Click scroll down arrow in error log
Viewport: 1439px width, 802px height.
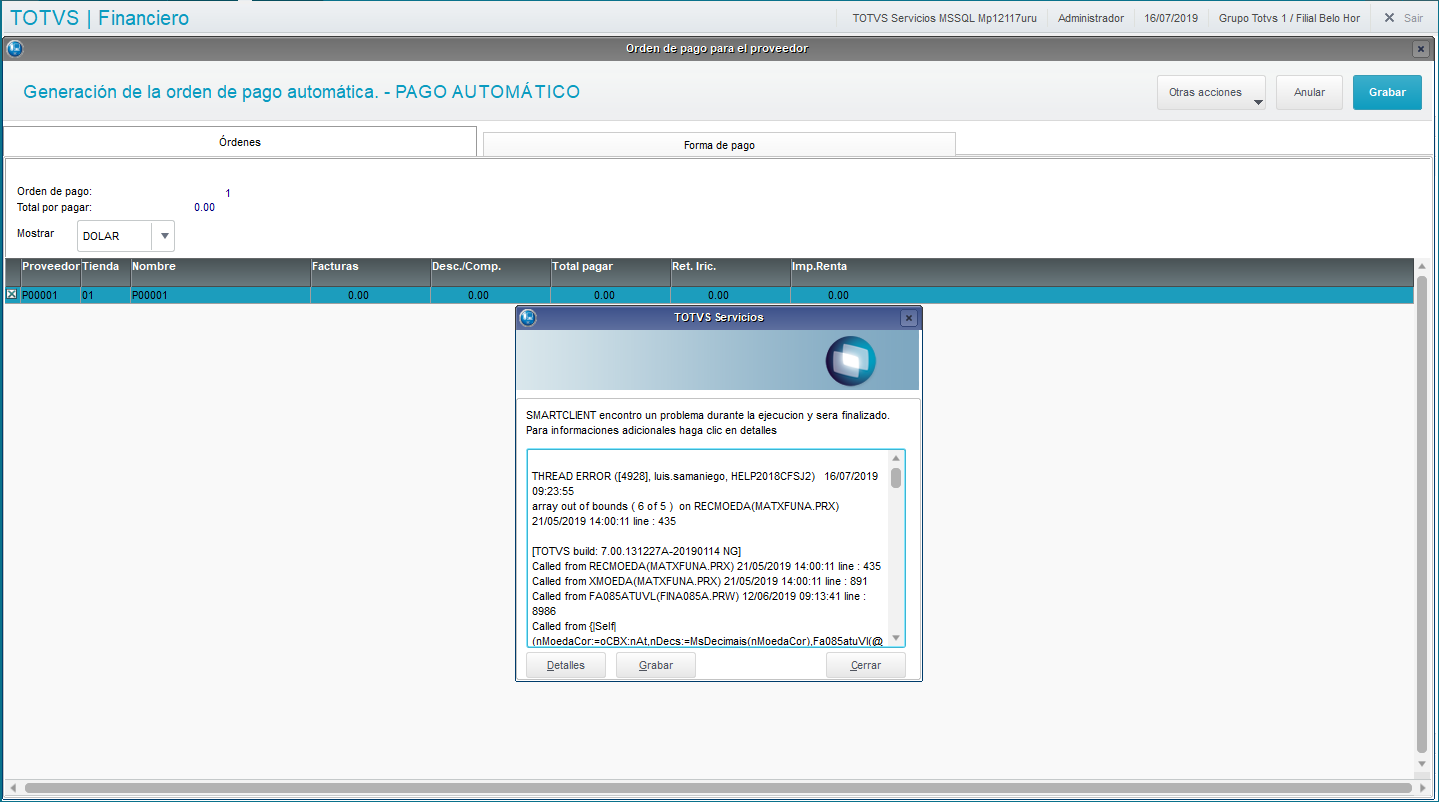pyautogui.click(x=896, y=638)
